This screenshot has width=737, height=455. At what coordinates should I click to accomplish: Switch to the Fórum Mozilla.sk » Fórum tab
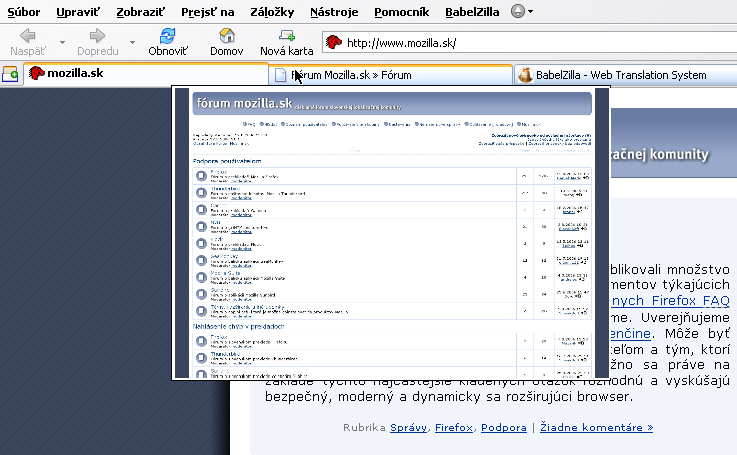[x=390, y=75]
